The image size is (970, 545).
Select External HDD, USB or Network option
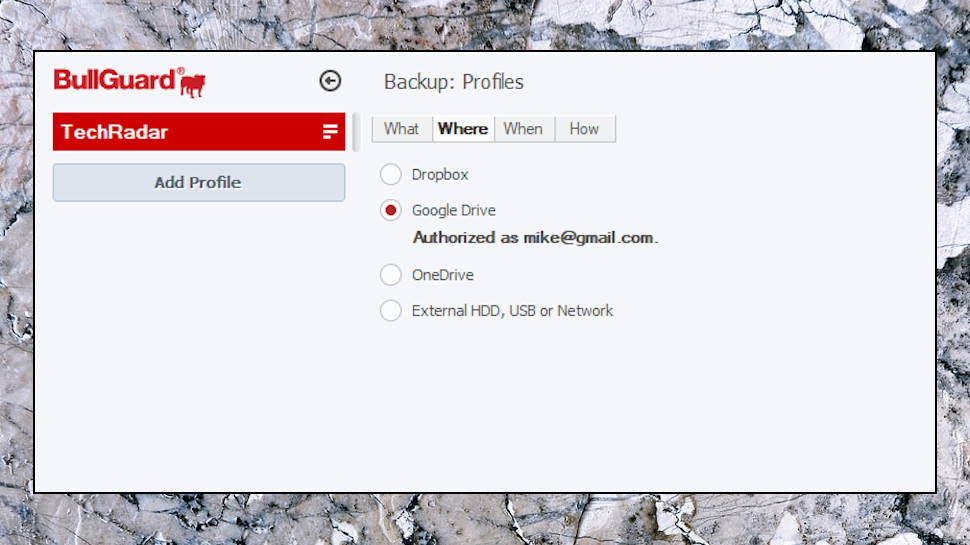(x=390, y=311)
